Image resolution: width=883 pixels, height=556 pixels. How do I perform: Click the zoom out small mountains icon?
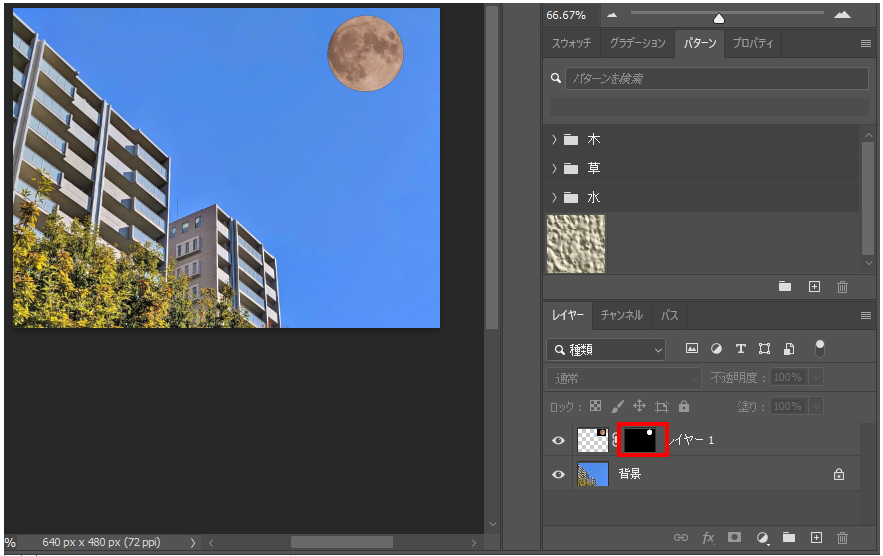tap(612, 15)
